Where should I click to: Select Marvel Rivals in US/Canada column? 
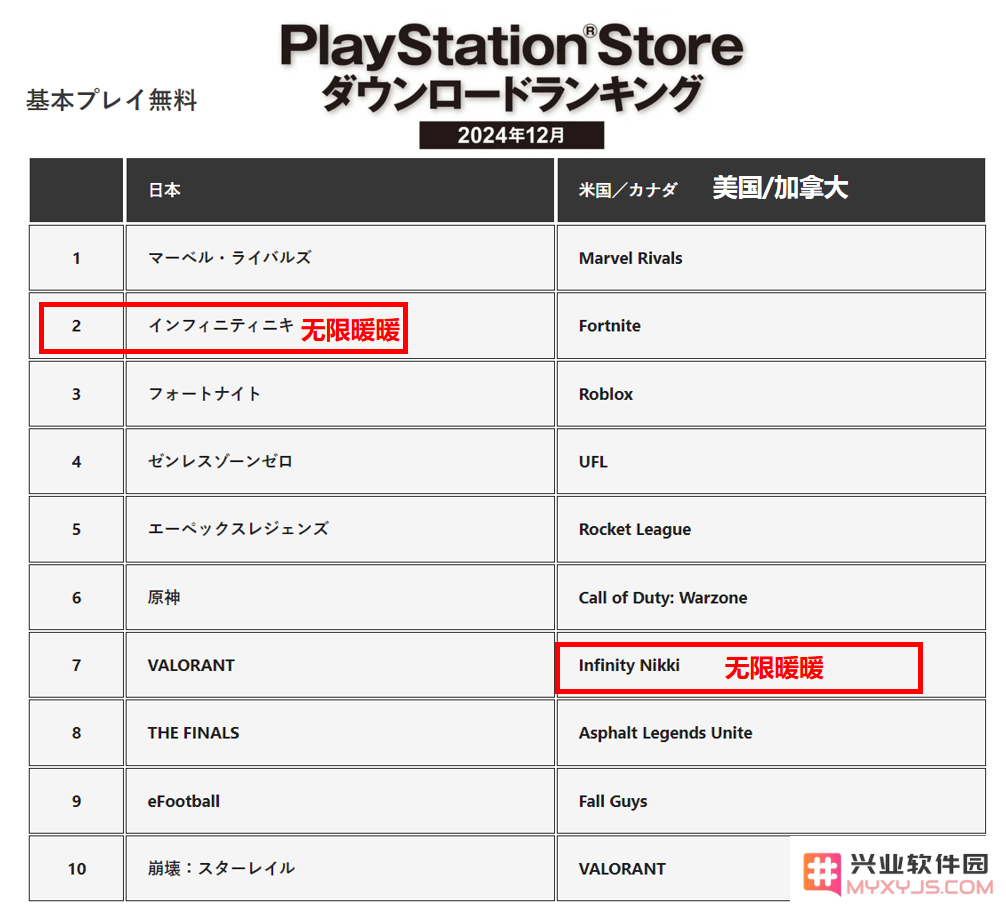coord(630,258)
